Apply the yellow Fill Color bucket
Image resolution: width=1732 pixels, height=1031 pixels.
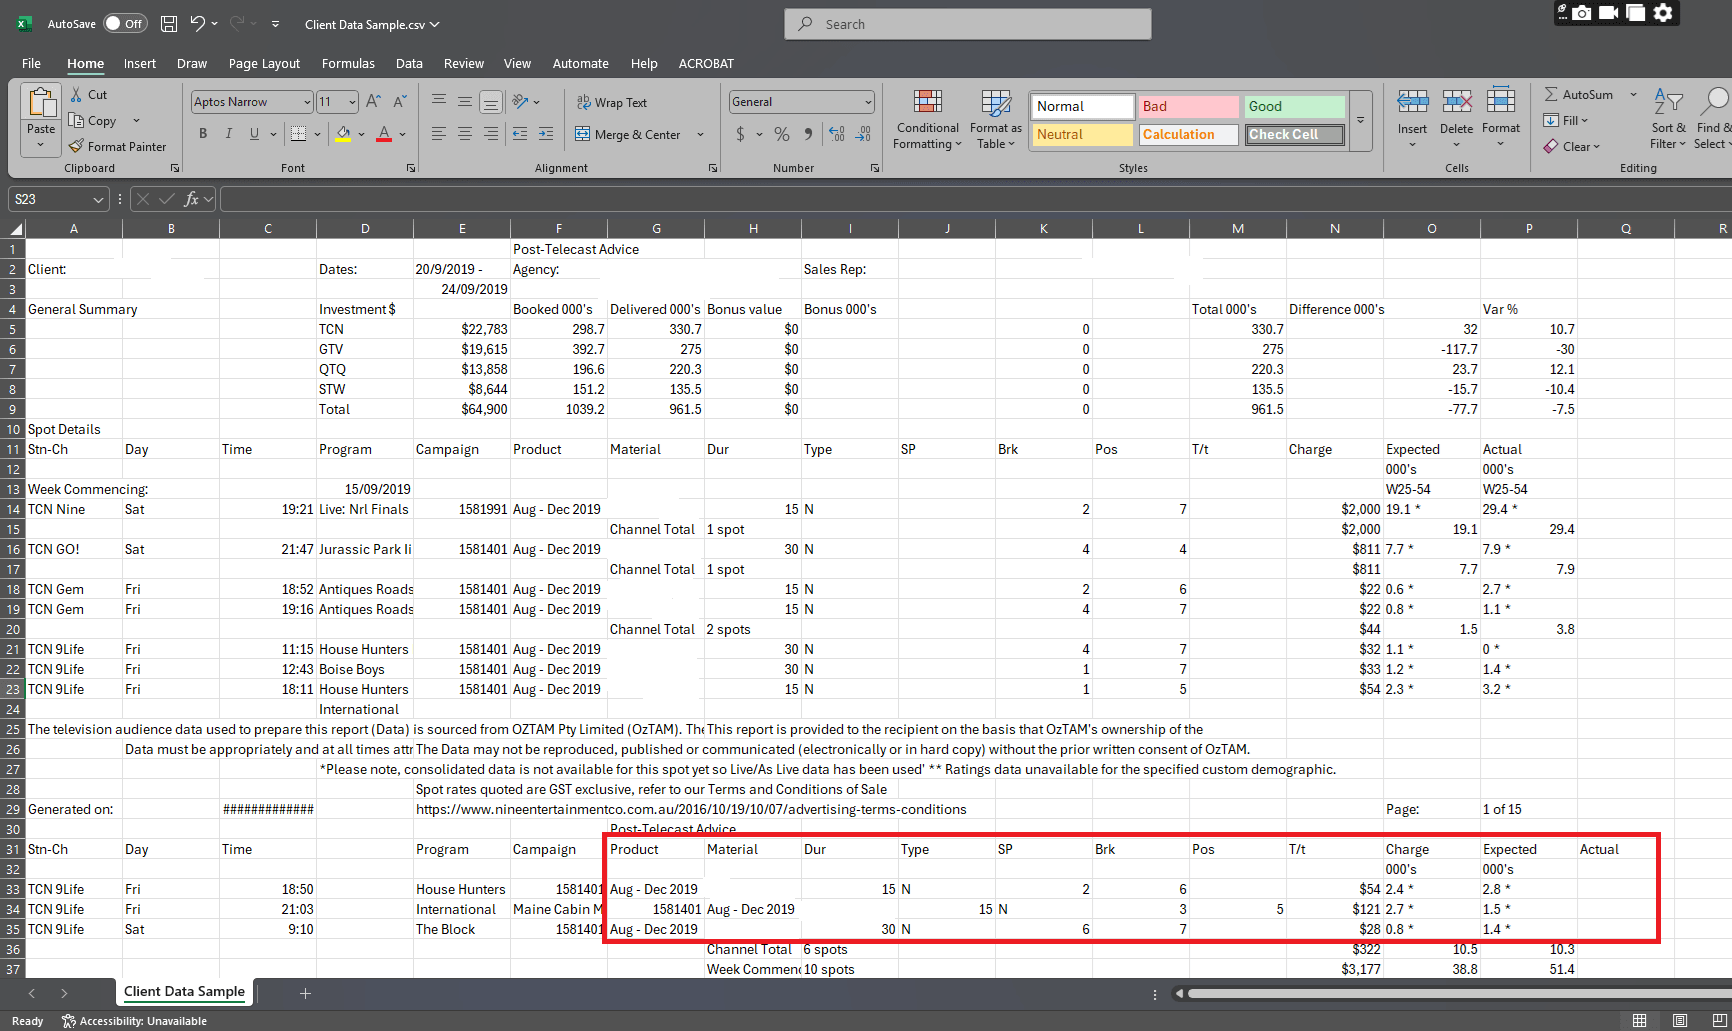[x=344, y=133]
